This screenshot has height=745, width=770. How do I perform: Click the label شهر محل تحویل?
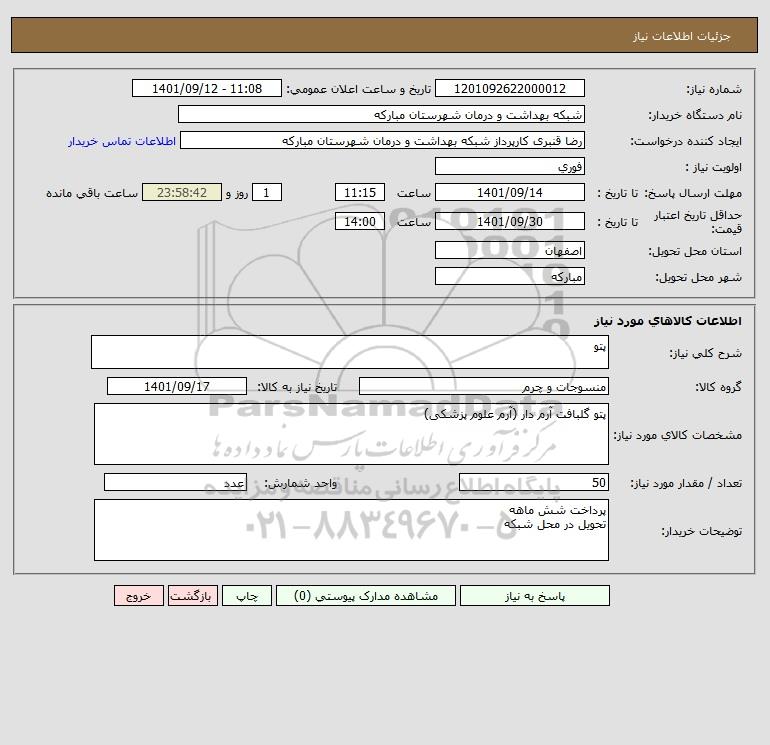[x=698, y=277]
